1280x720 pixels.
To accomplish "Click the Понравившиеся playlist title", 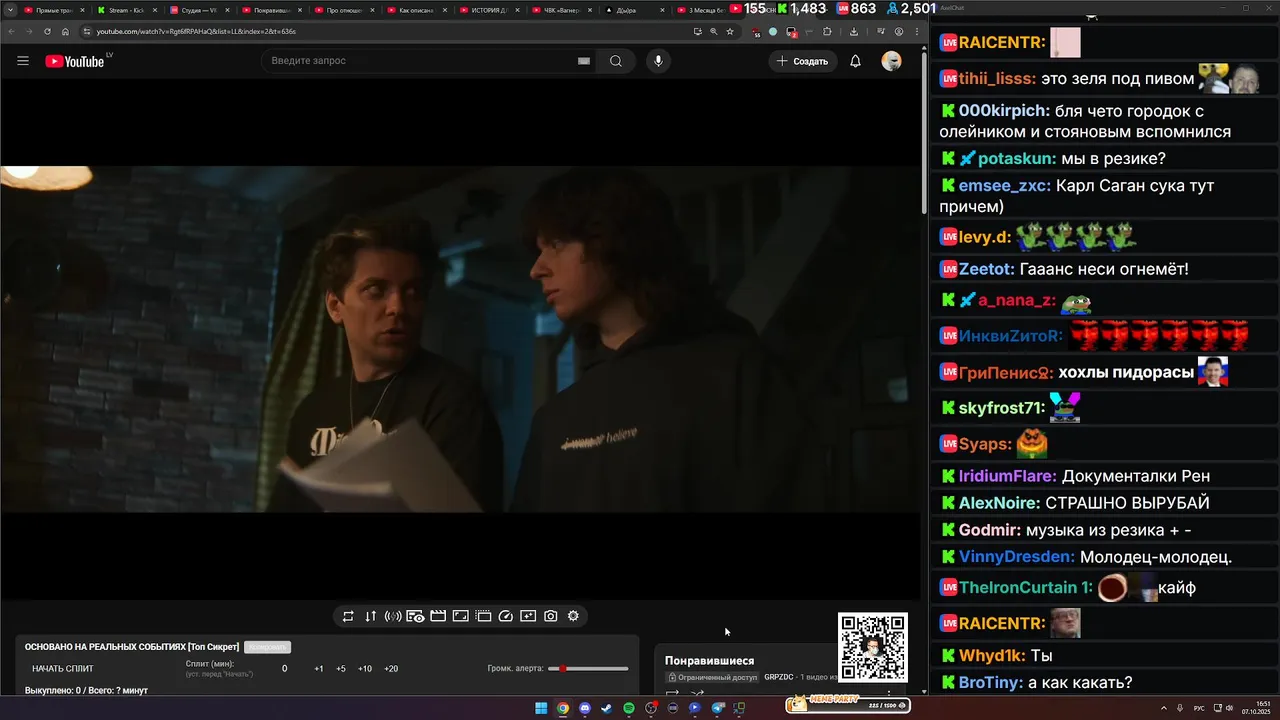I will [x=710, y=661].
